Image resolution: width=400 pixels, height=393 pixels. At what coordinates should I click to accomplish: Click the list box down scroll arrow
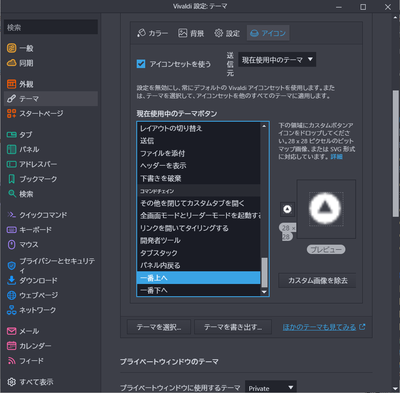coord(264,292)
